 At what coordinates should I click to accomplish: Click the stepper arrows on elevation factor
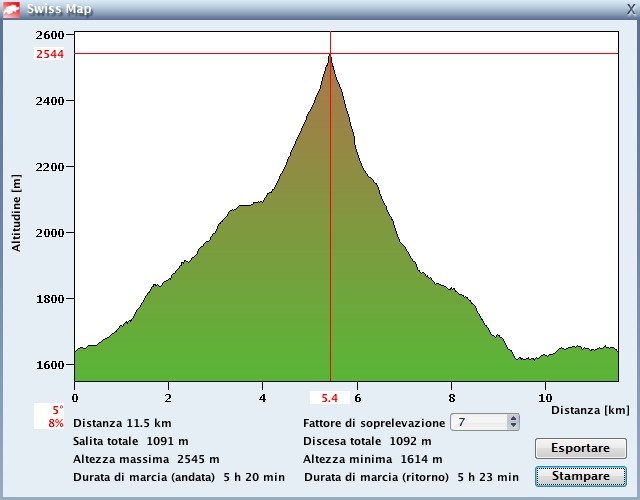(x=514, y=423)
